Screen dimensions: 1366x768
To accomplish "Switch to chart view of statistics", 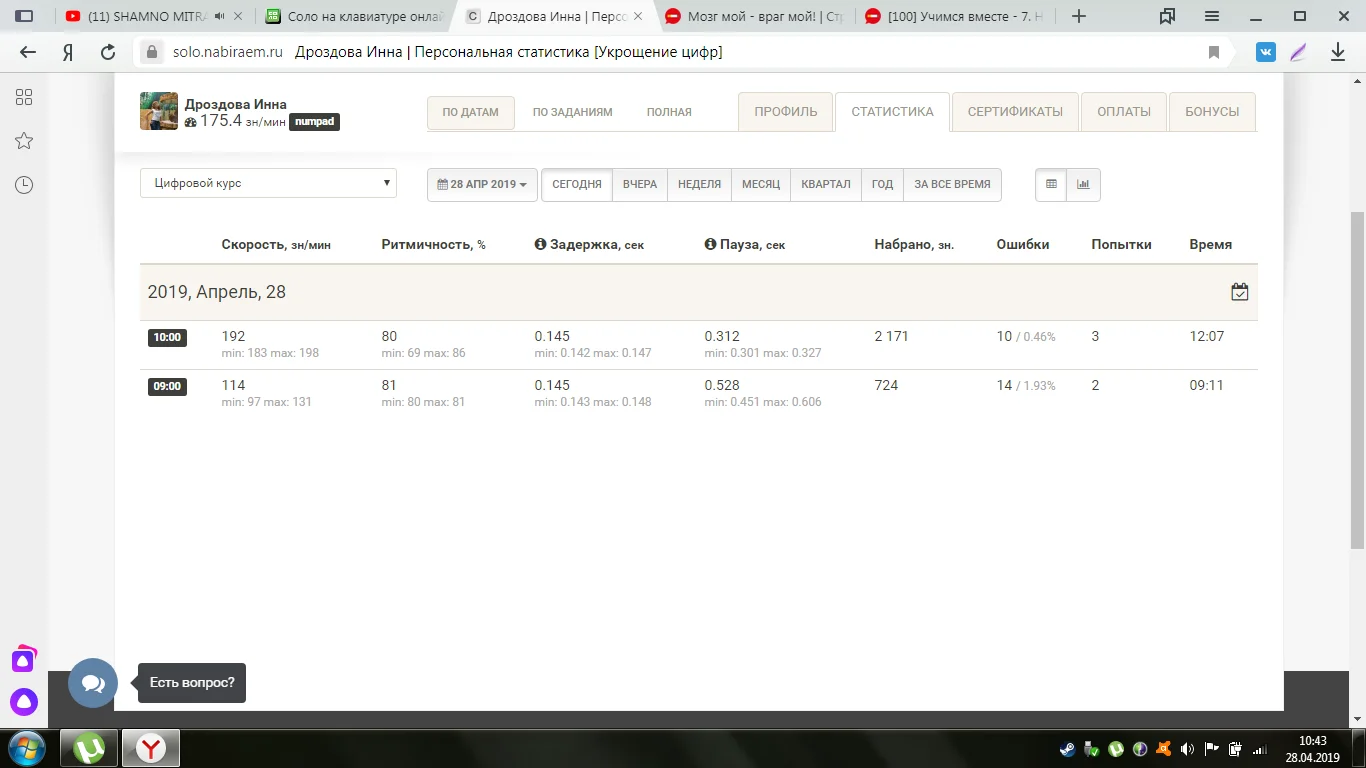I will (x=1084, y=185).
